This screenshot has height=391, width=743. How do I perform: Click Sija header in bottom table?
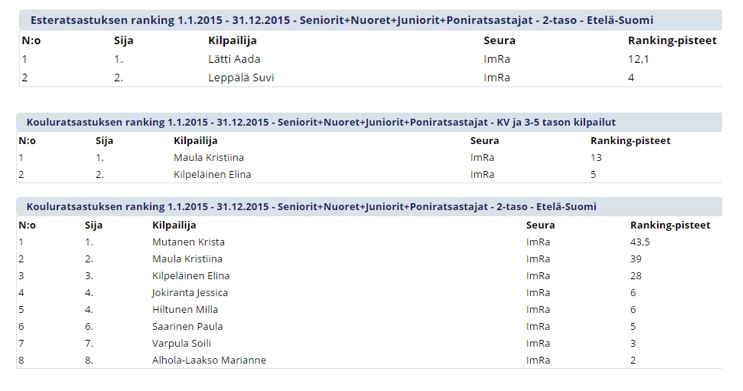point(93,225)
